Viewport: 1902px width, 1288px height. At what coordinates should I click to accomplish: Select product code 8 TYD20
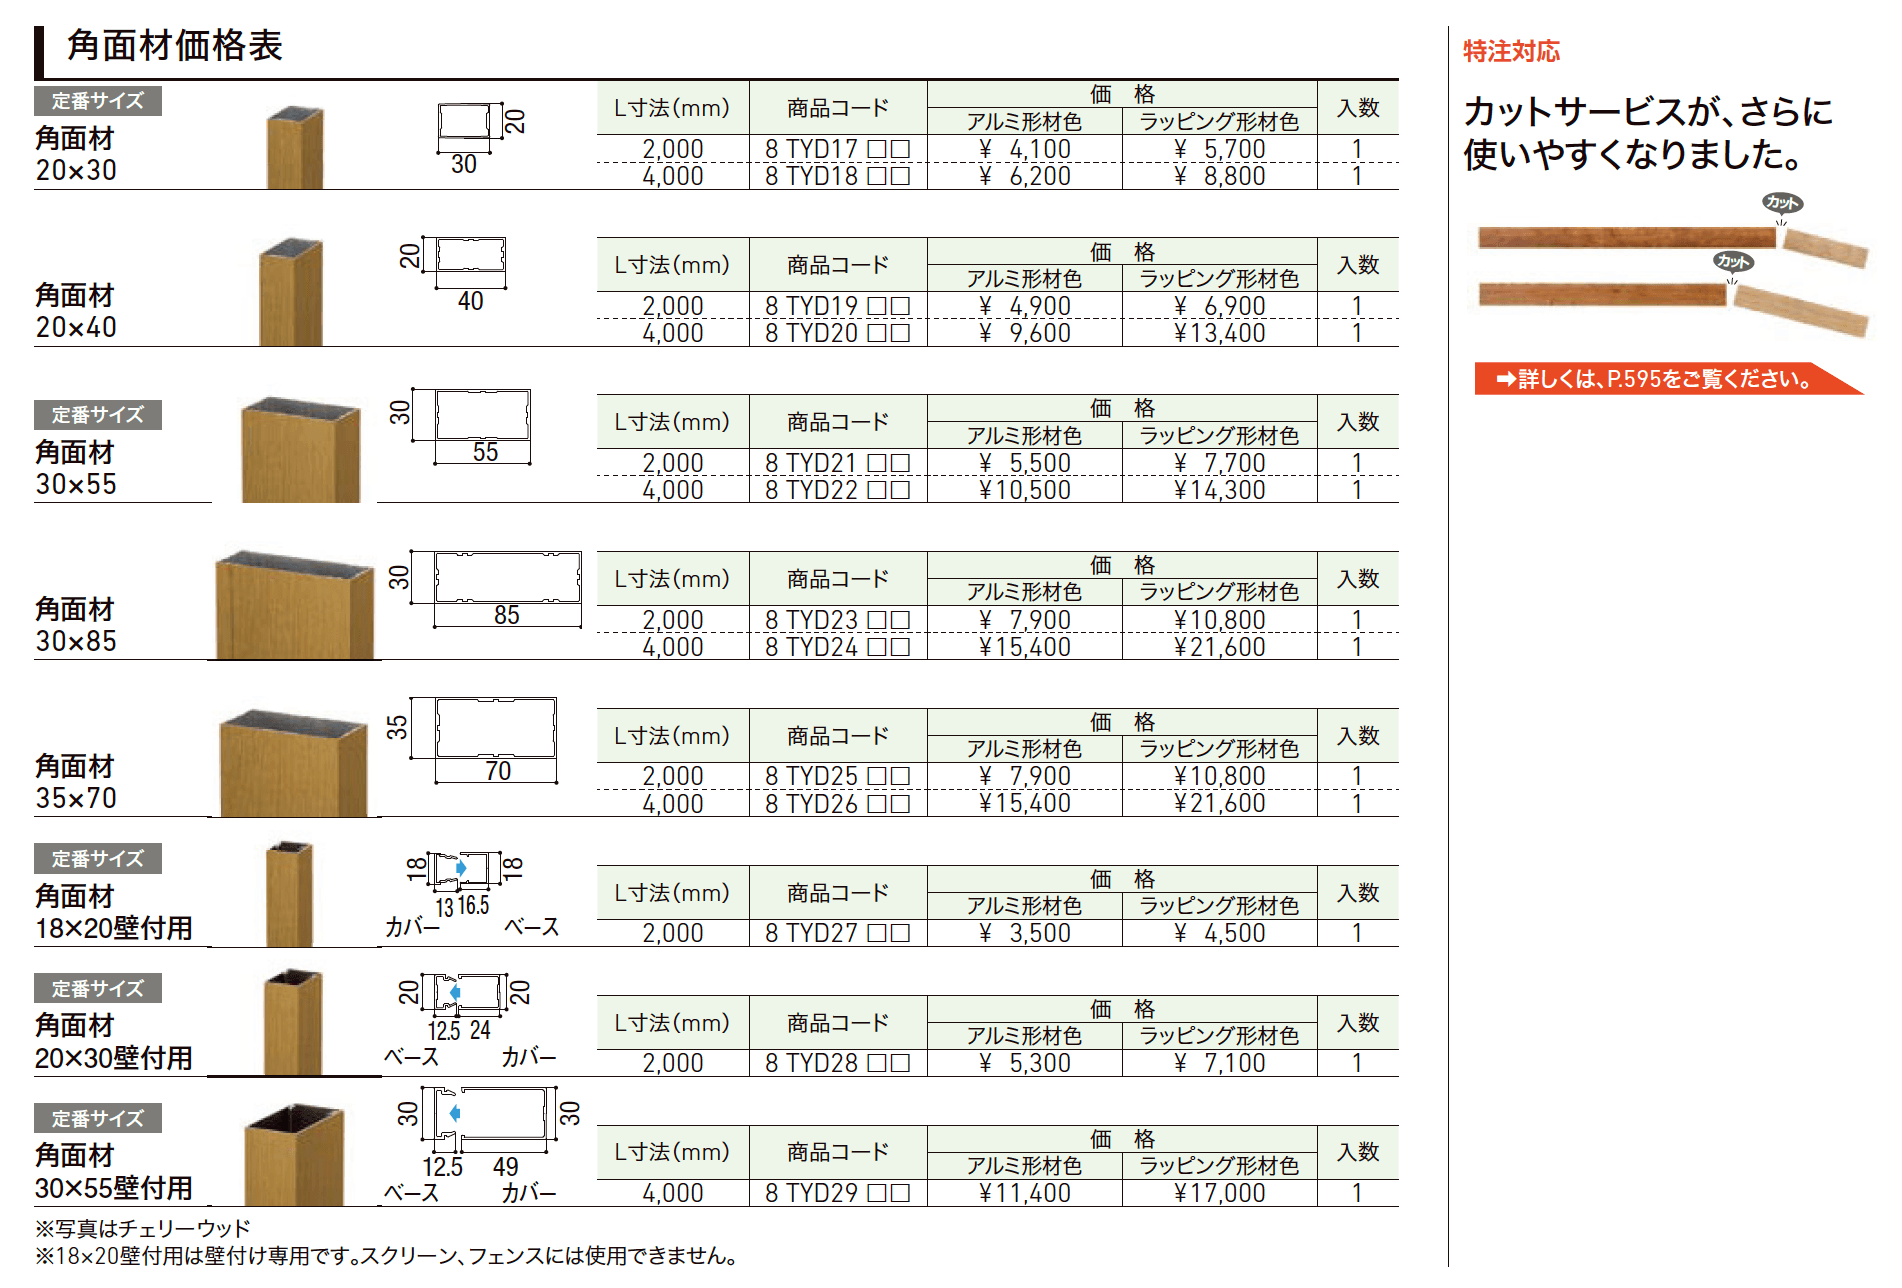(837, 333)
